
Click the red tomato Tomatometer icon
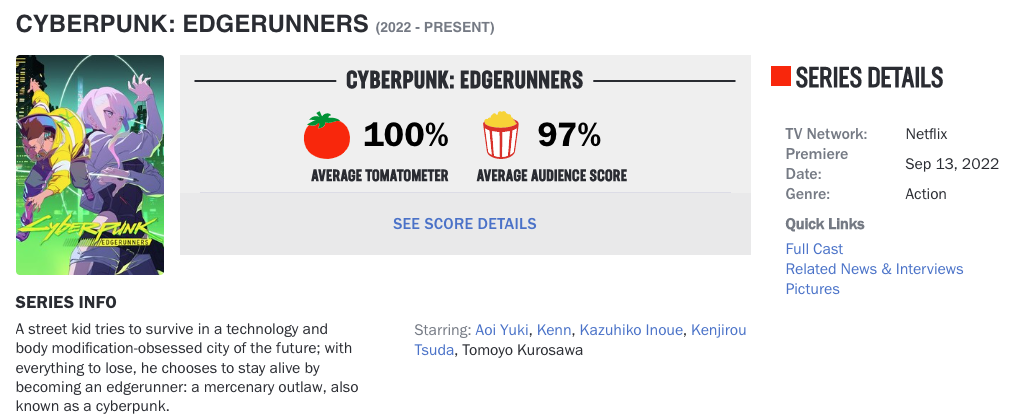coord(327,135)
